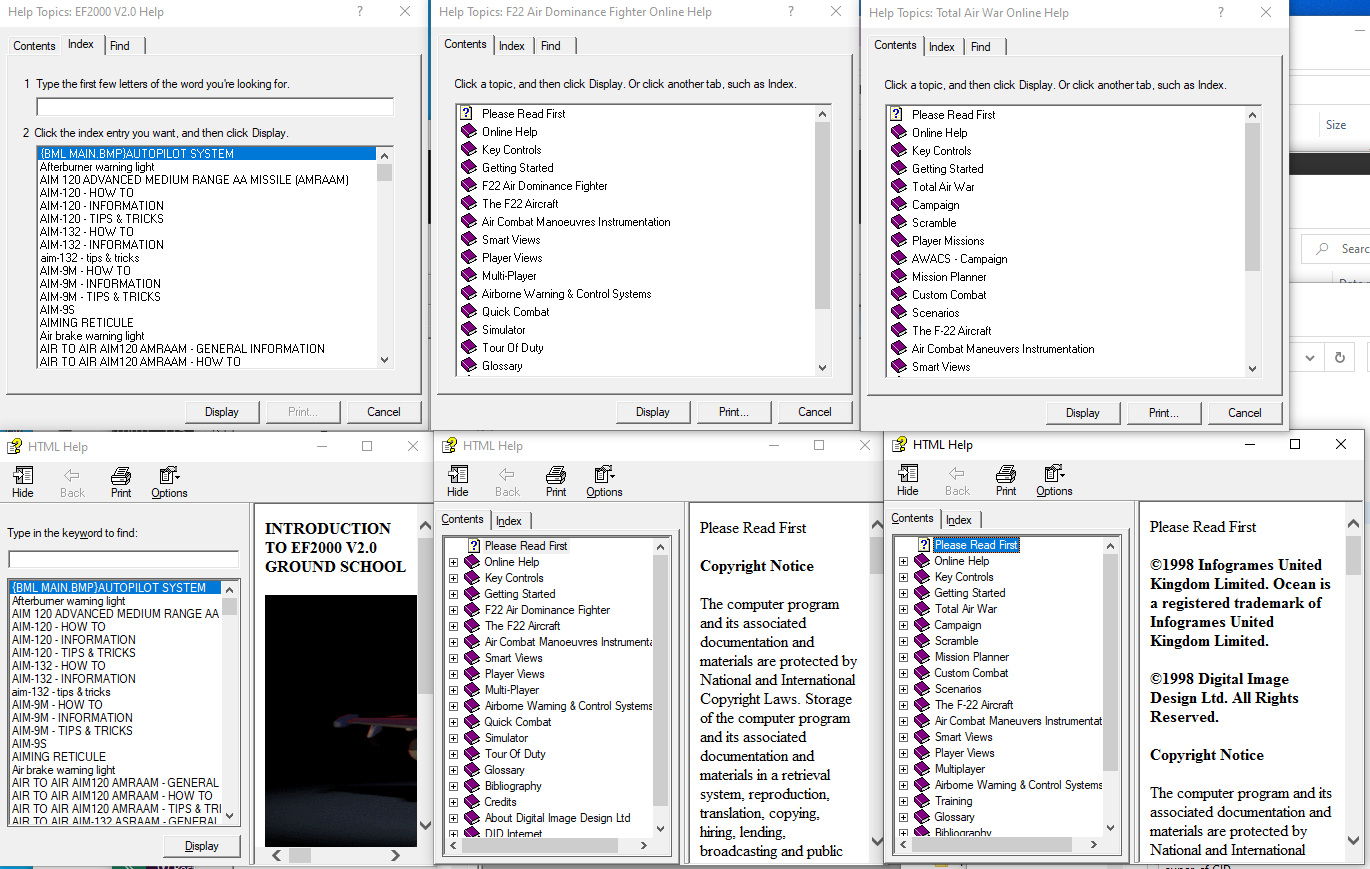1370x869 pixels.
Task: Switch to Index tab in F22 Help Topics
Action: [x=512, y=46]
